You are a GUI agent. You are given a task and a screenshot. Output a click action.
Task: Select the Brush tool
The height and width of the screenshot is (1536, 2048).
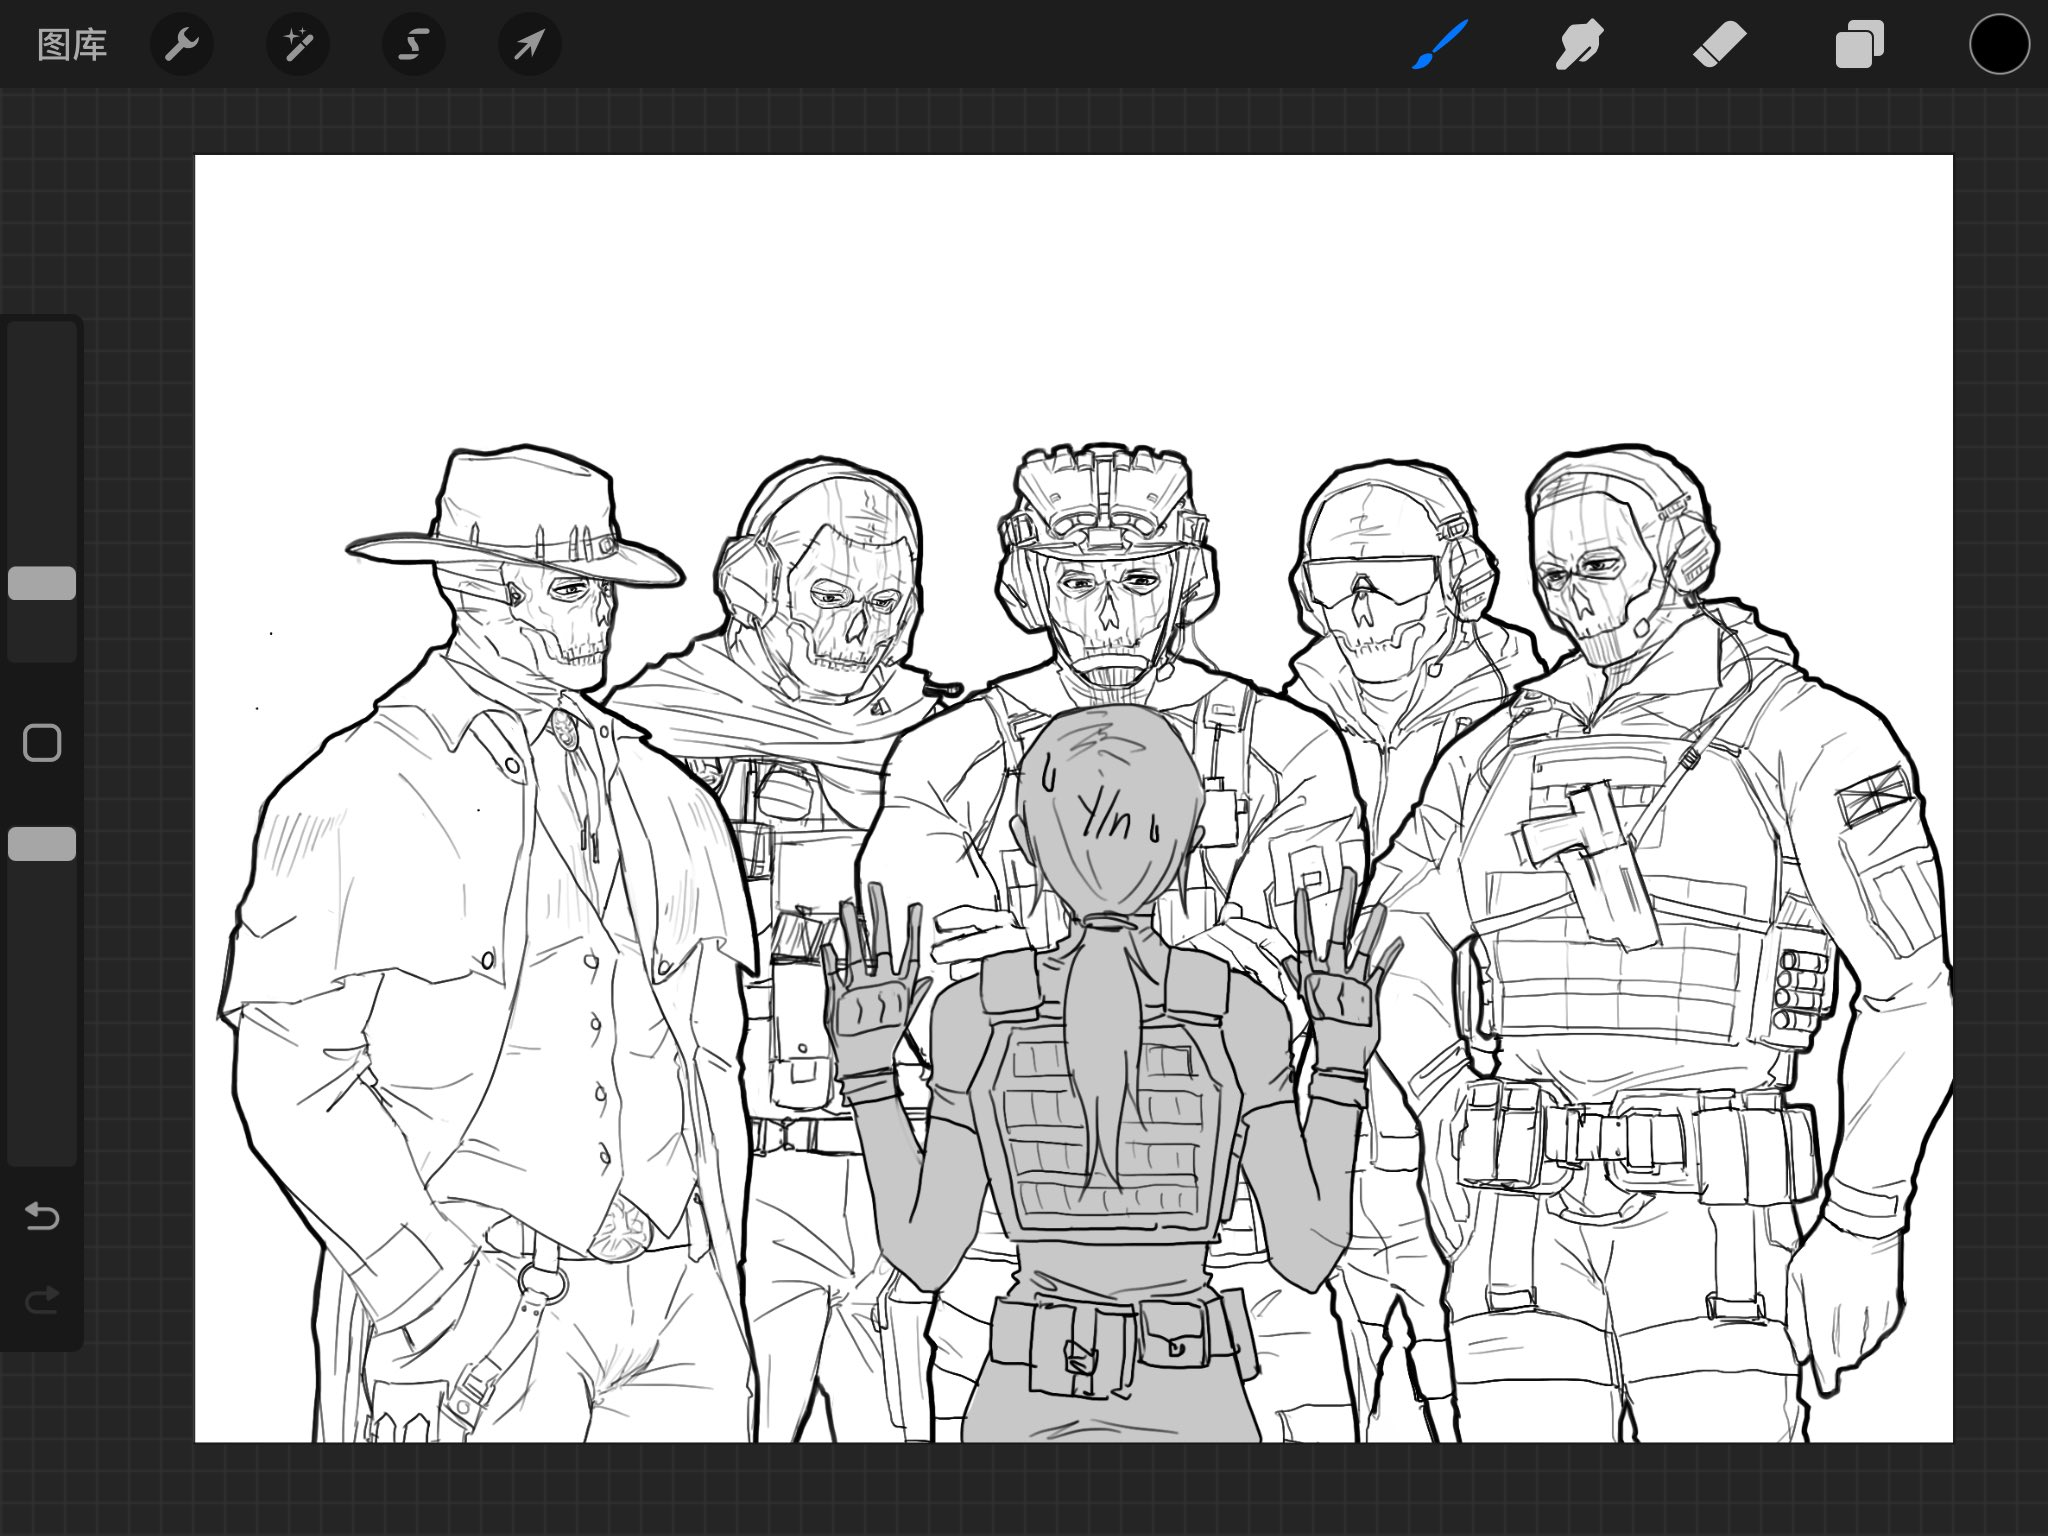1440,45
